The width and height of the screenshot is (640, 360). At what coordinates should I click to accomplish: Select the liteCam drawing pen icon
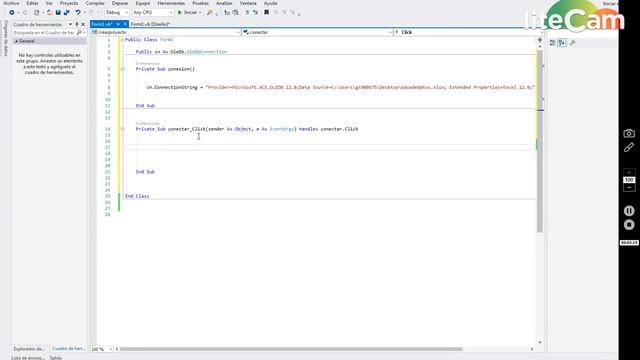coord(629,147)
